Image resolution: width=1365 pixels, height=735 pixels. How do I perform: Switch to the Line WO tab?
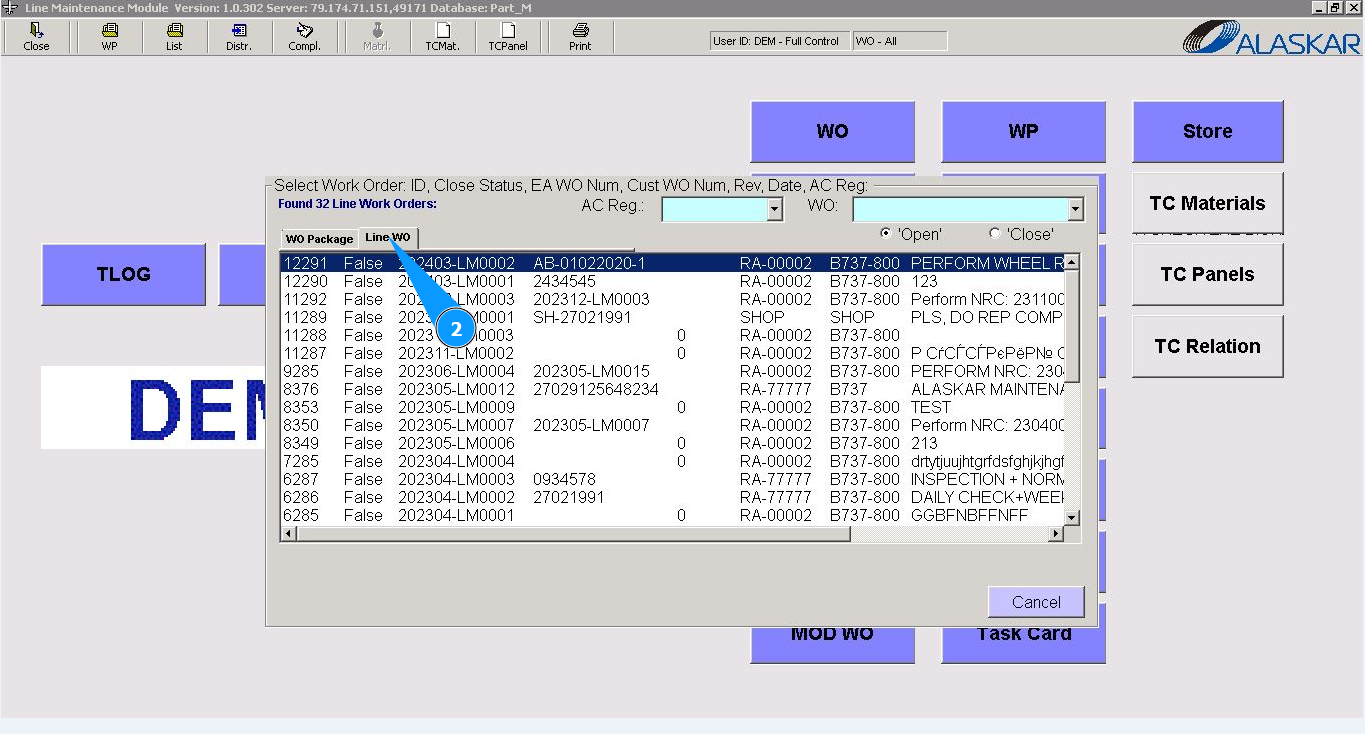pyautogui.click(x=388, y=237)
